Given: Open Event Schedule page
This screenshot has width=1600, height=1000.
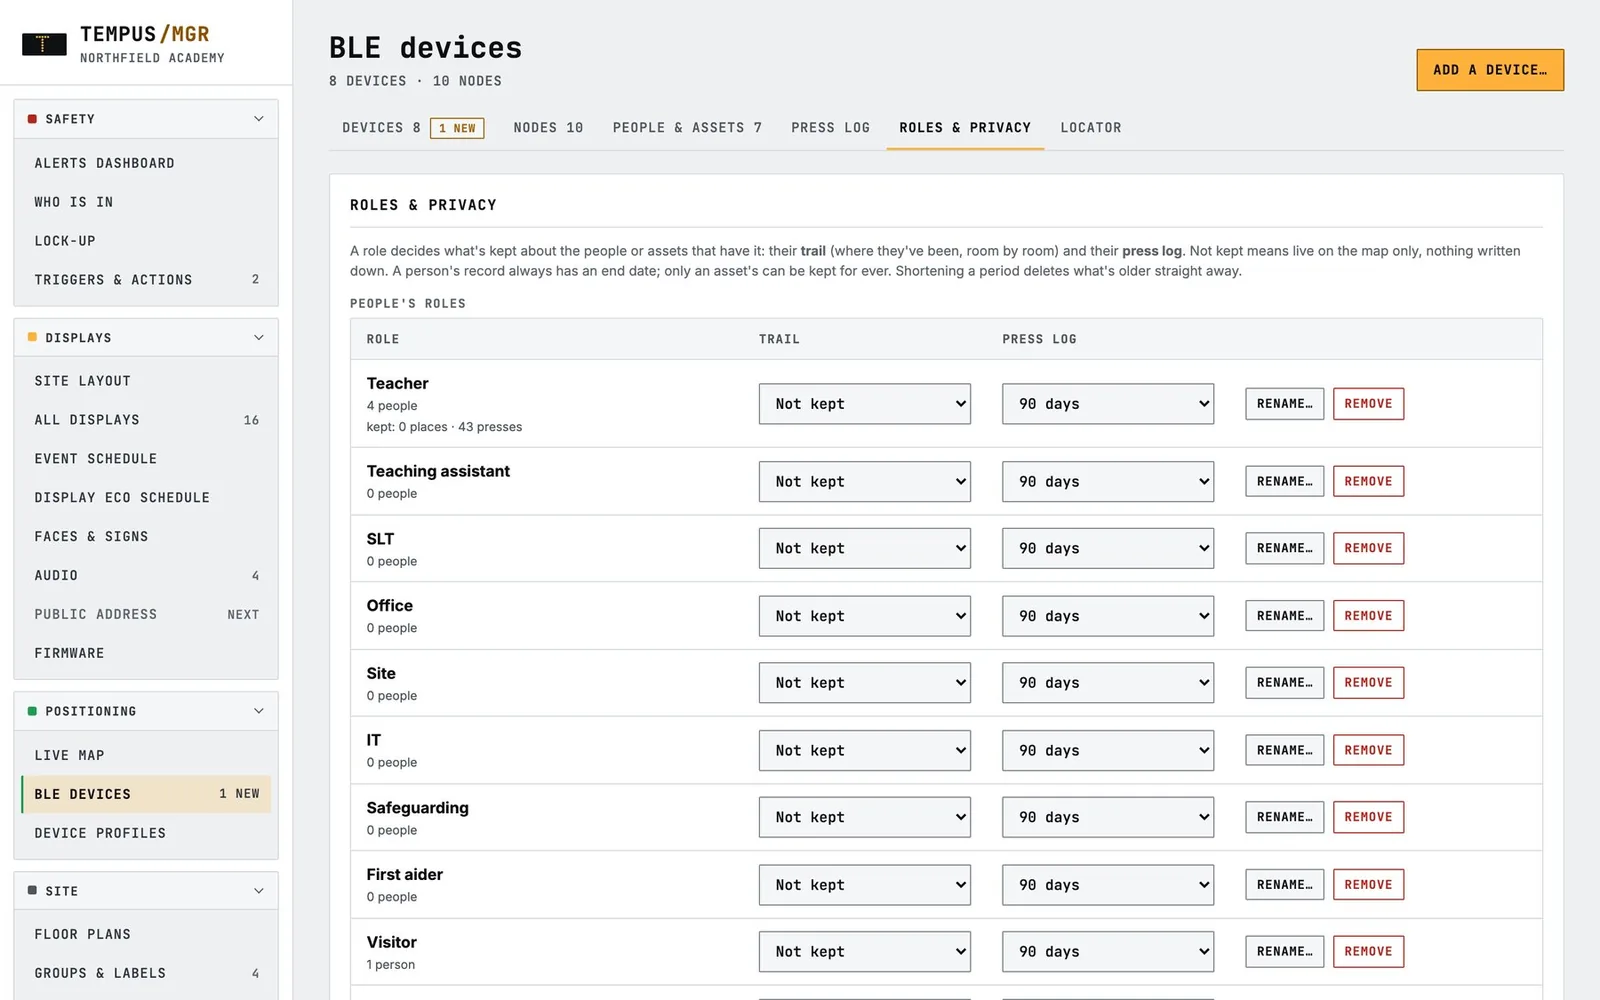Looking at the screenshot, I should click(x=146, y=459).
